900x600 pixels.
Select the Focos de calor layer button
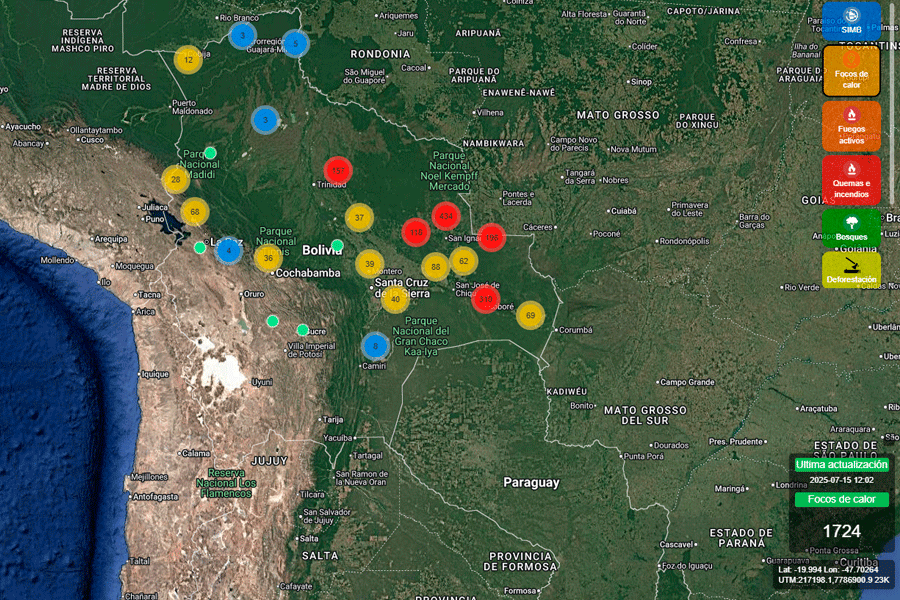(851, 71)
